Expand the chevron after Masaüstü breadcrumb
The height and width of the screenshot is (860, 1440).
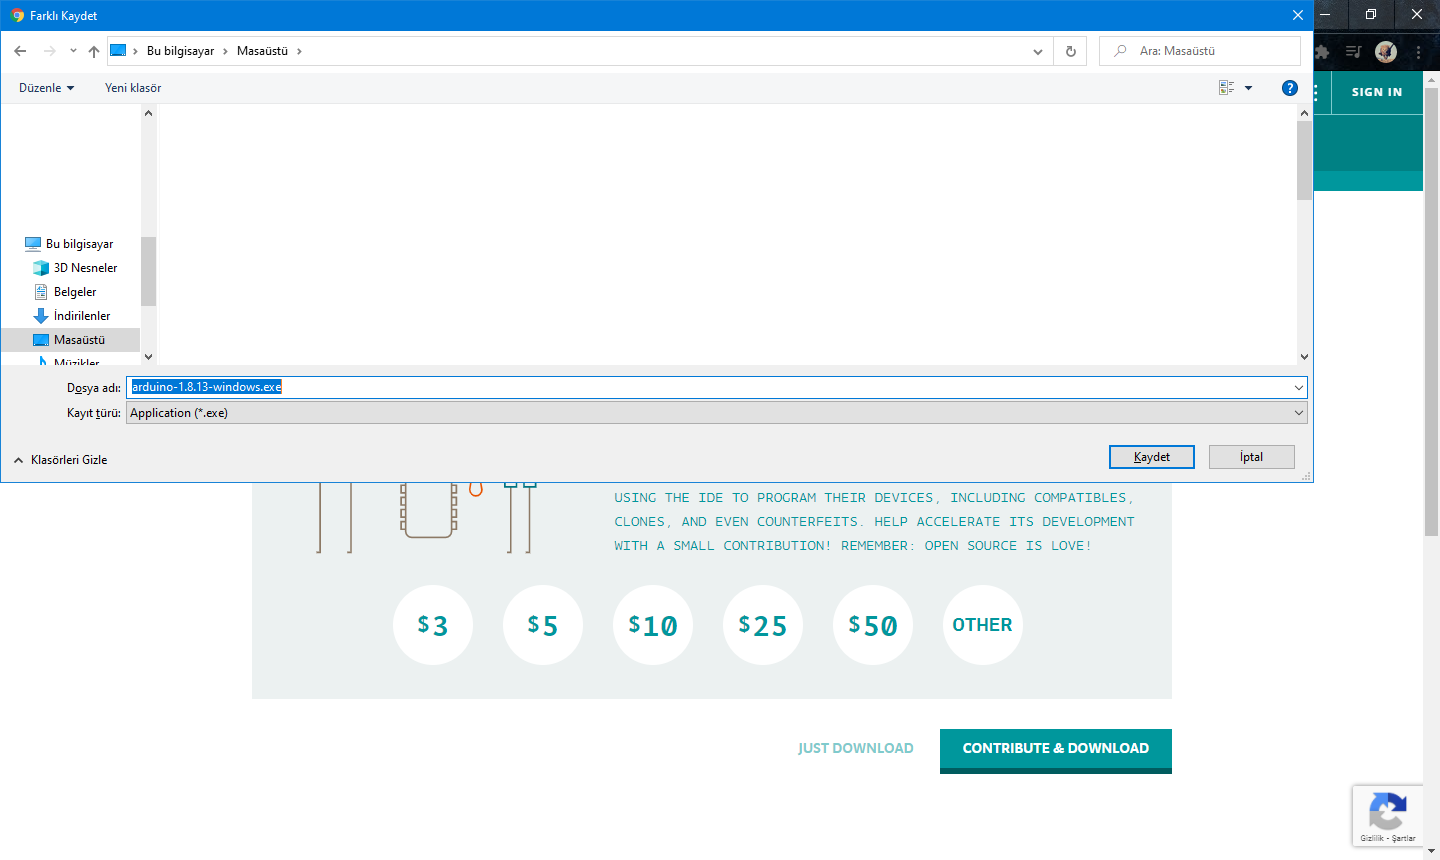pos(299,51)
